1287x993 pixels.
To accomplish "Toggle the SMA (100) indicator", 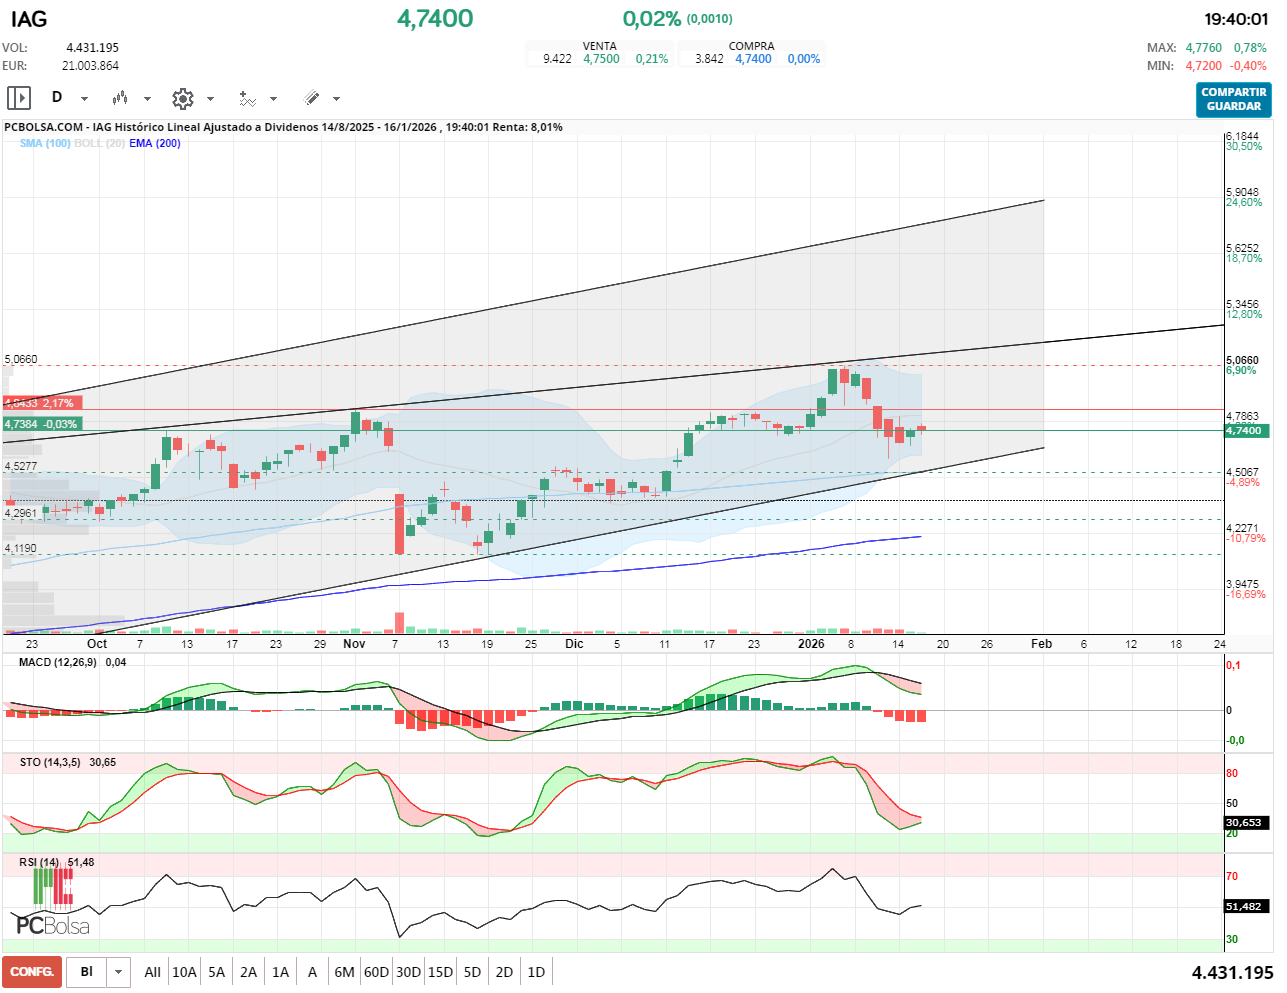I will click(45, 143).
